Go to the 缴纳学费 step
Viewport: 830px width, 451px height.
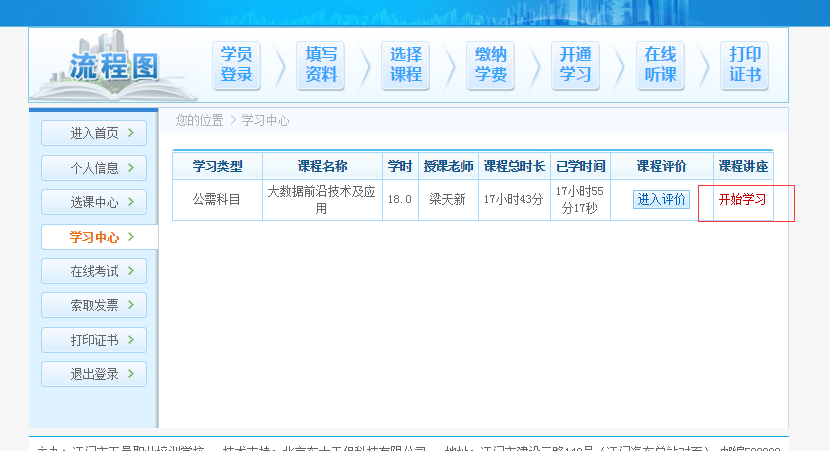490,65
